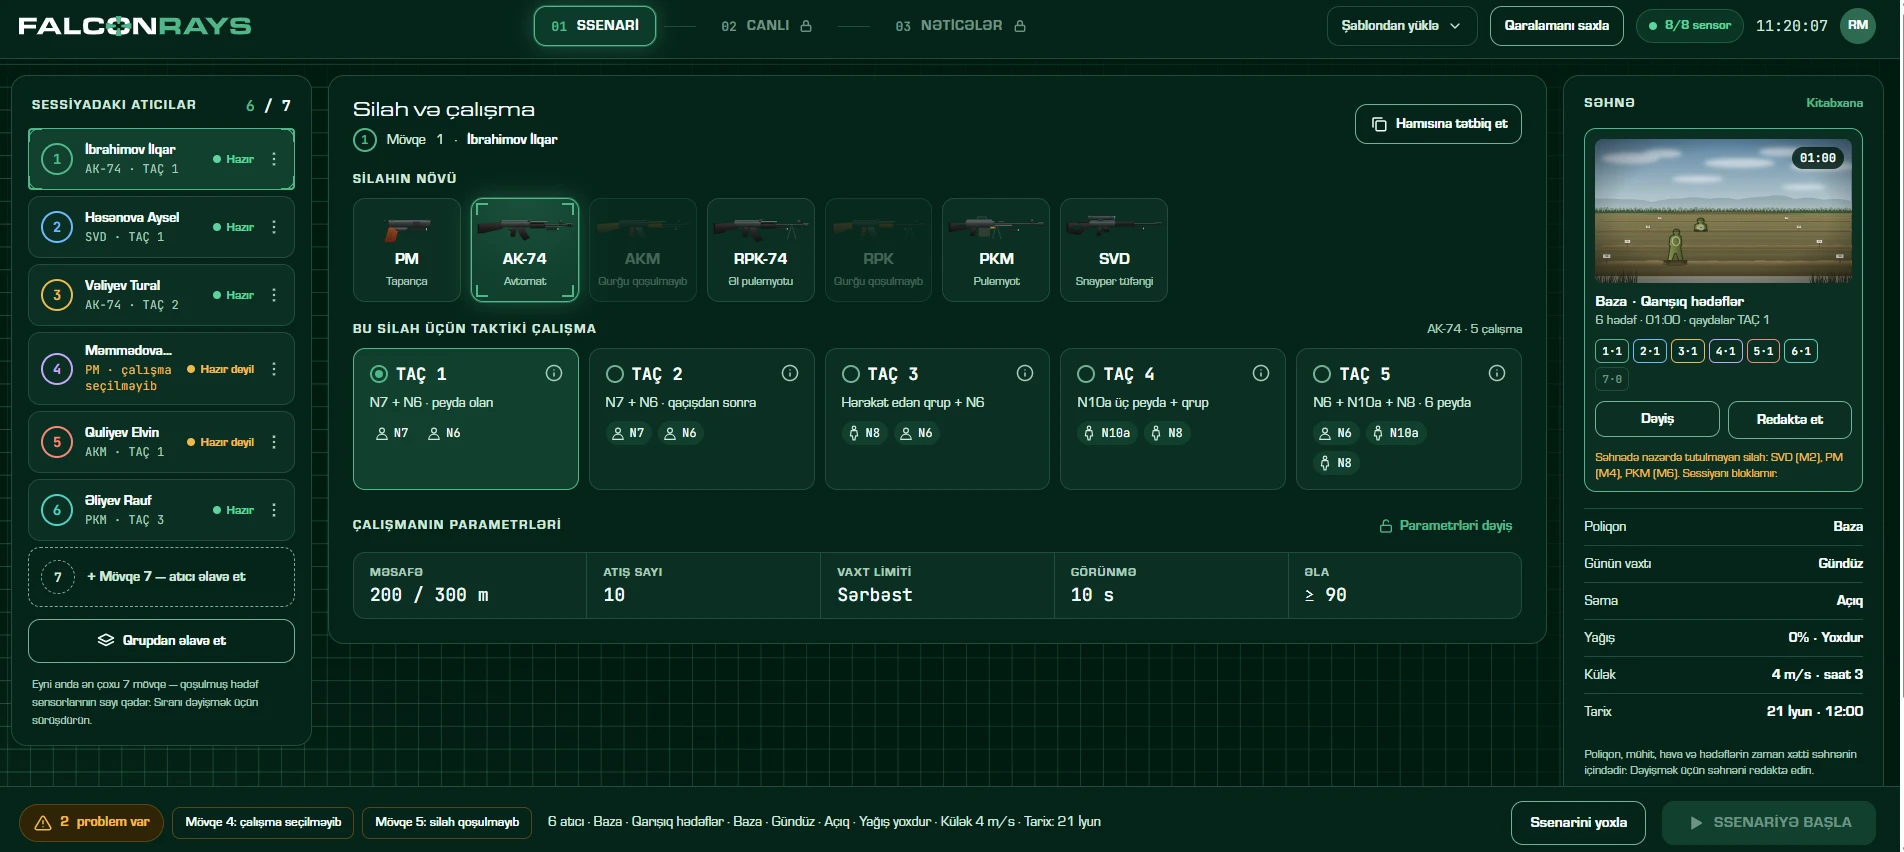1904x852 pixels.
Task: Click the Mövqe 5: silah qoşulmayıb chip
Action: pos(447,823)
